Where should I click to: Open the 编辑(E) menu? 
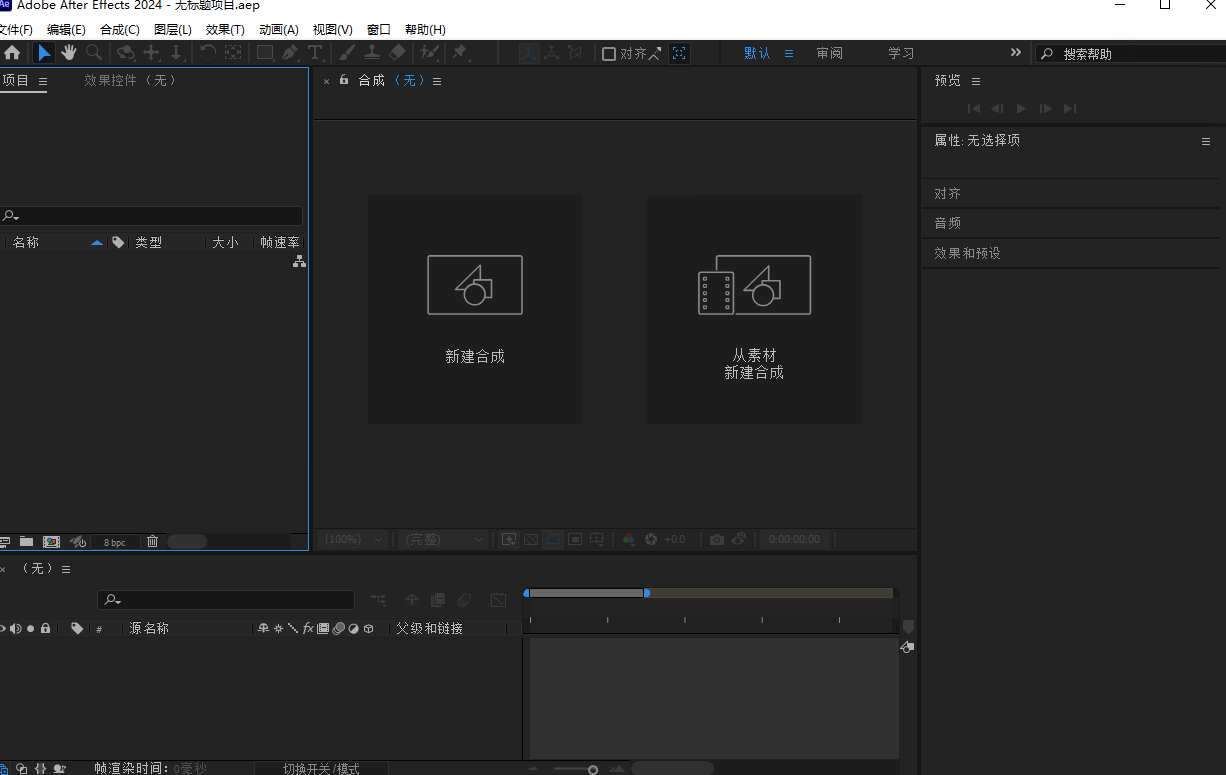coord(66,30)
